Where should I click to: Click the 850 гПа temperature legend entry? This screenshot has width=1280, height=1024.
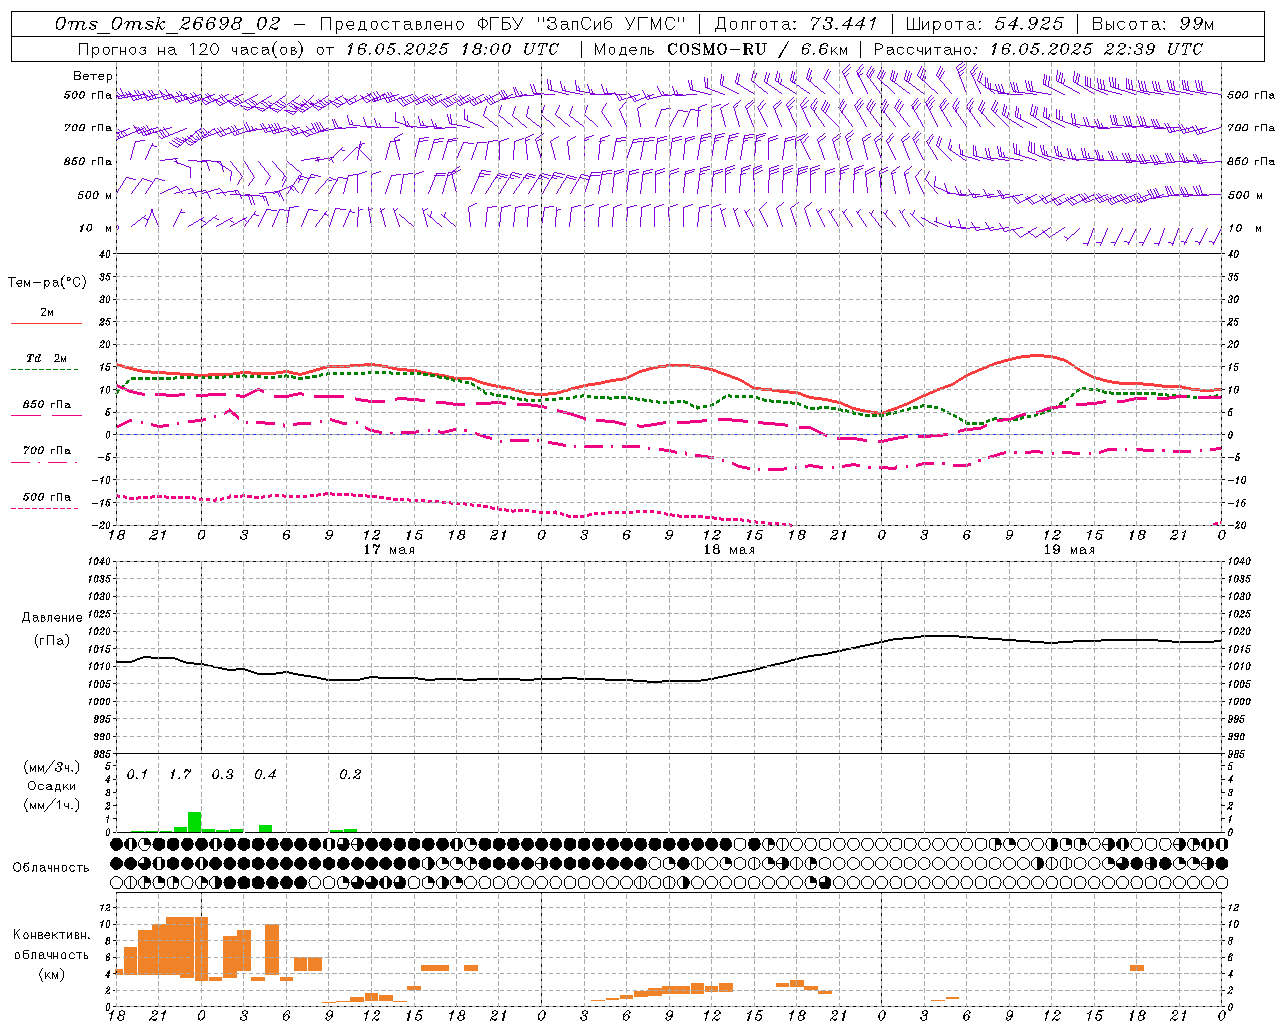[47, 405]
